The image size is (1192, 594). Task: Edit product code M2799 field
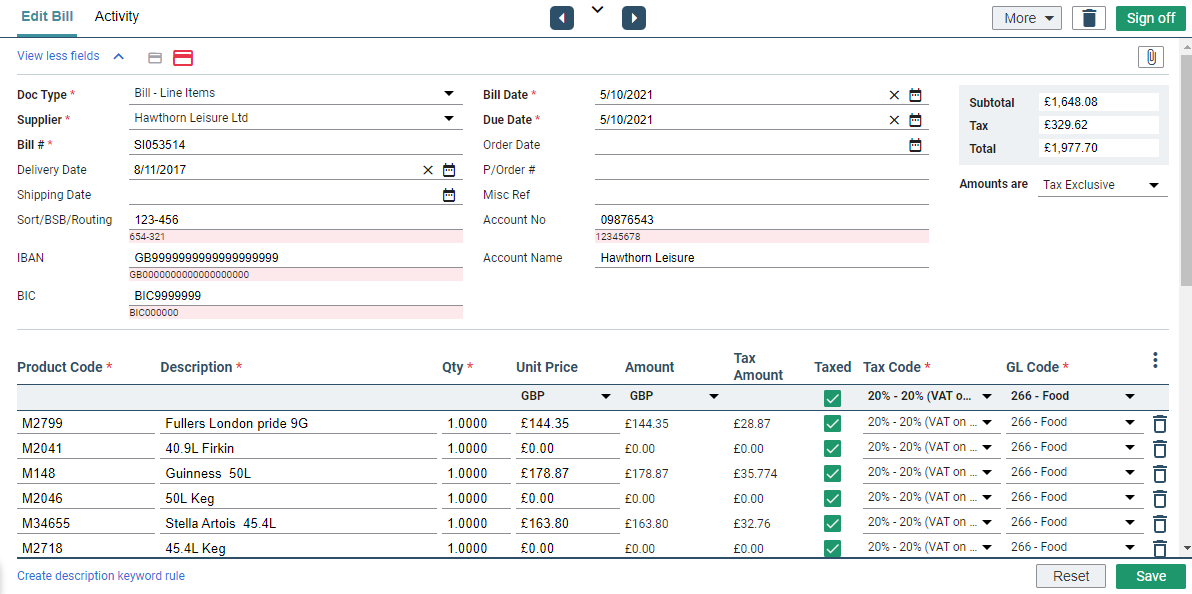pos(86,424)
